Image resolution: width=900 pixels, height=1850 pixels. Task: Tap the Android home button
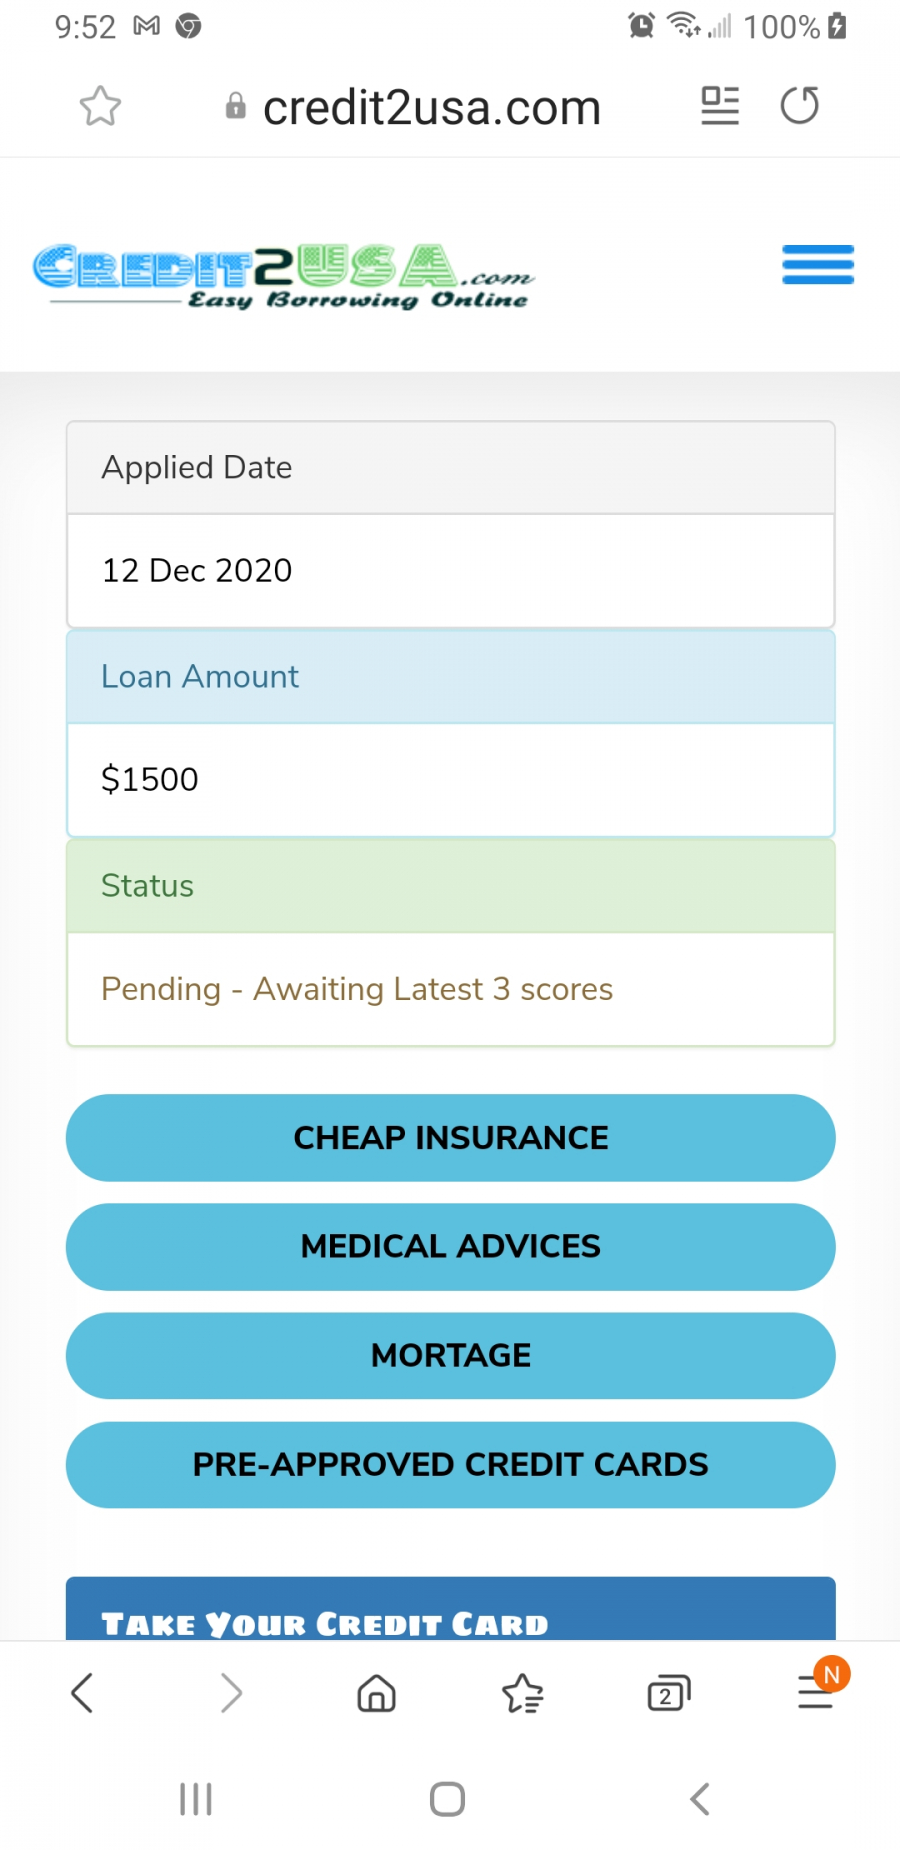[x=447, y=1799]
